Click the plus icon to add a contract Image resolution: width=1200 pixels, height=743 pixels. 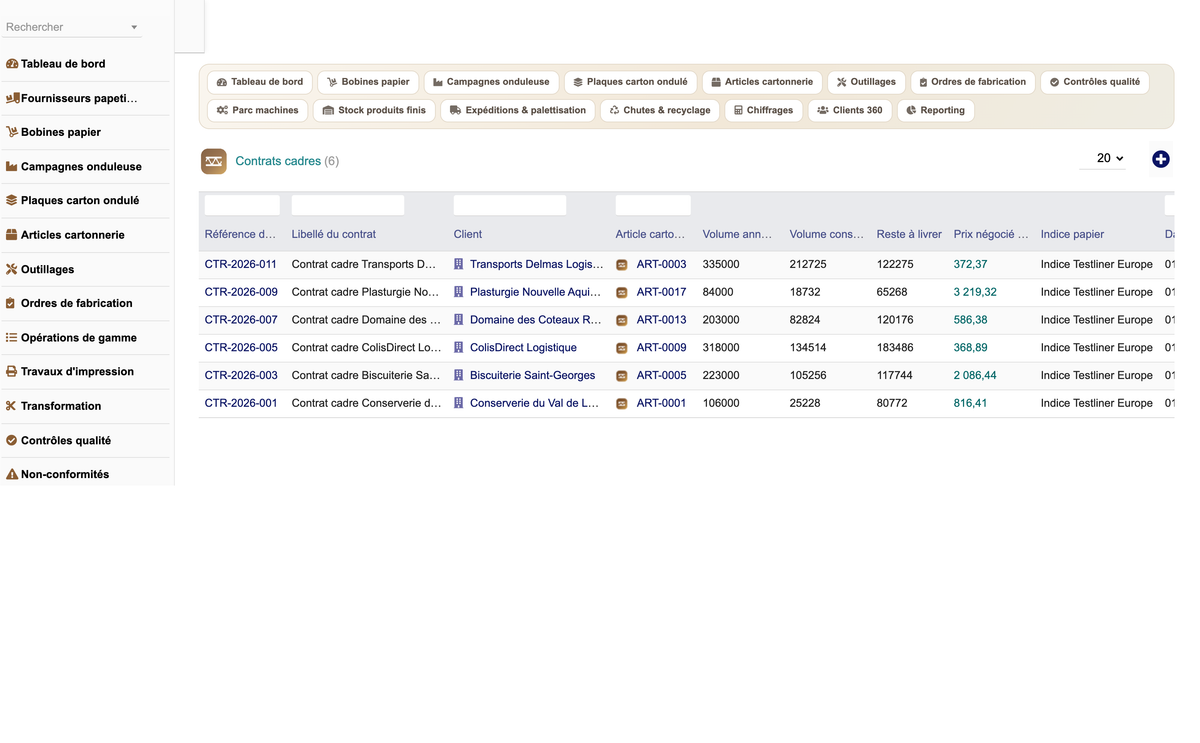coord(1161,159)
